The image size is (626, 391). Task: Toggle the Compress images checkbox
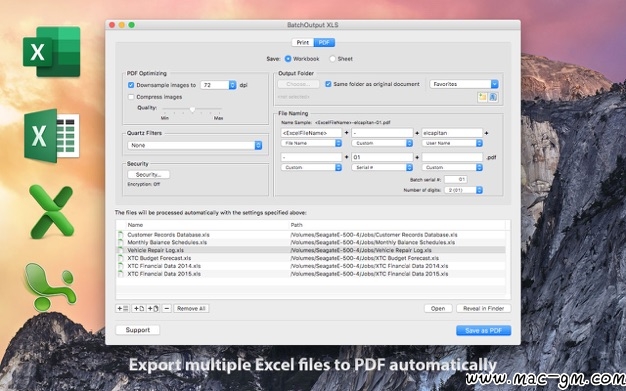click(x=131, y=97)
